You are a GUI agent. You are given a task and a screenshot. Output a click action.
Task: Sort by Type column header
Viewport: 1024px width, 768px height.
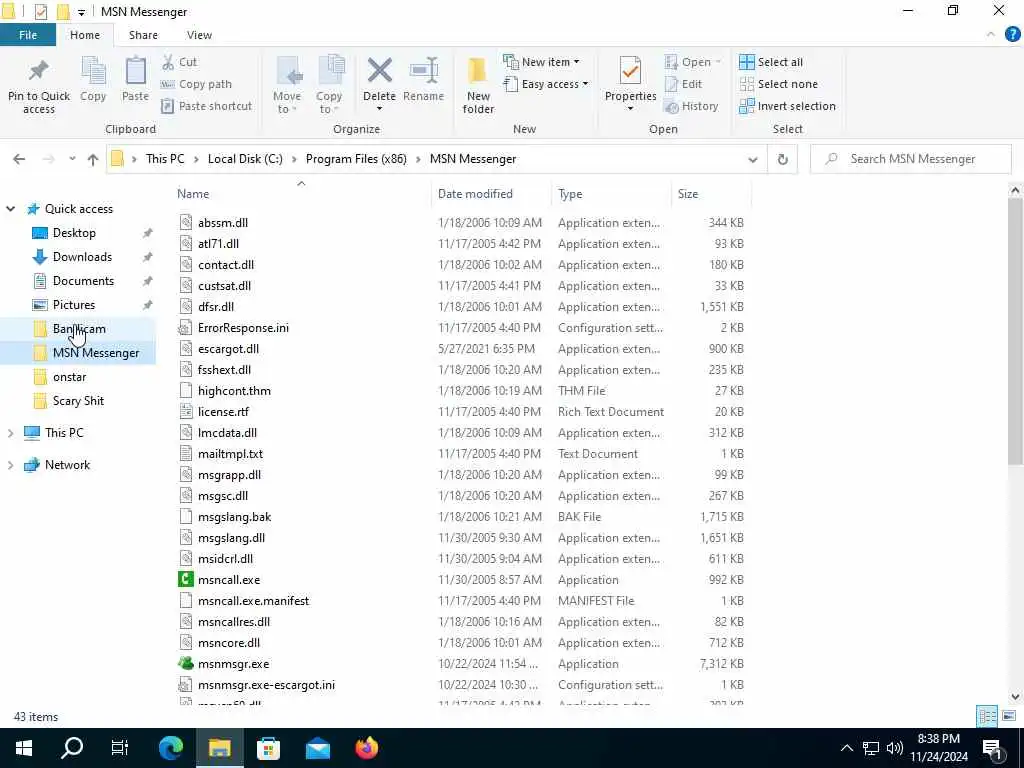point(570,194)
